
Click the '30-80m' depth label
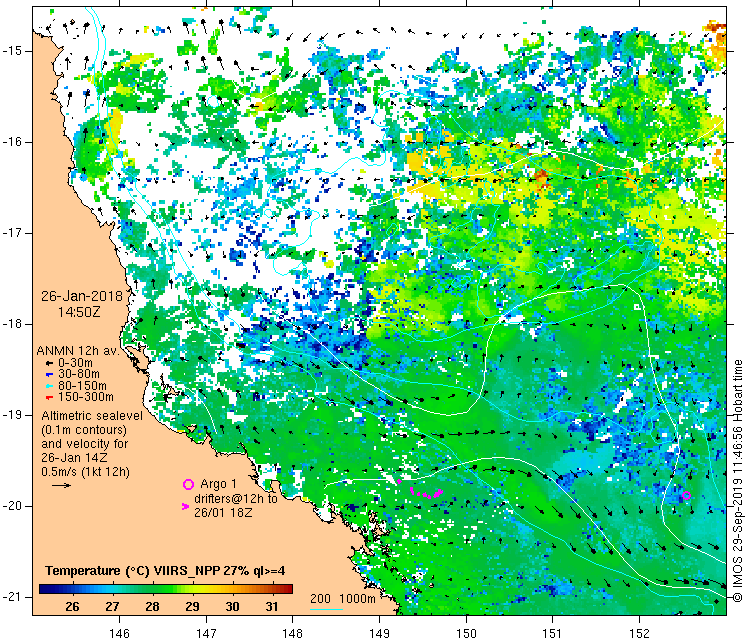(x=79, y=375)
